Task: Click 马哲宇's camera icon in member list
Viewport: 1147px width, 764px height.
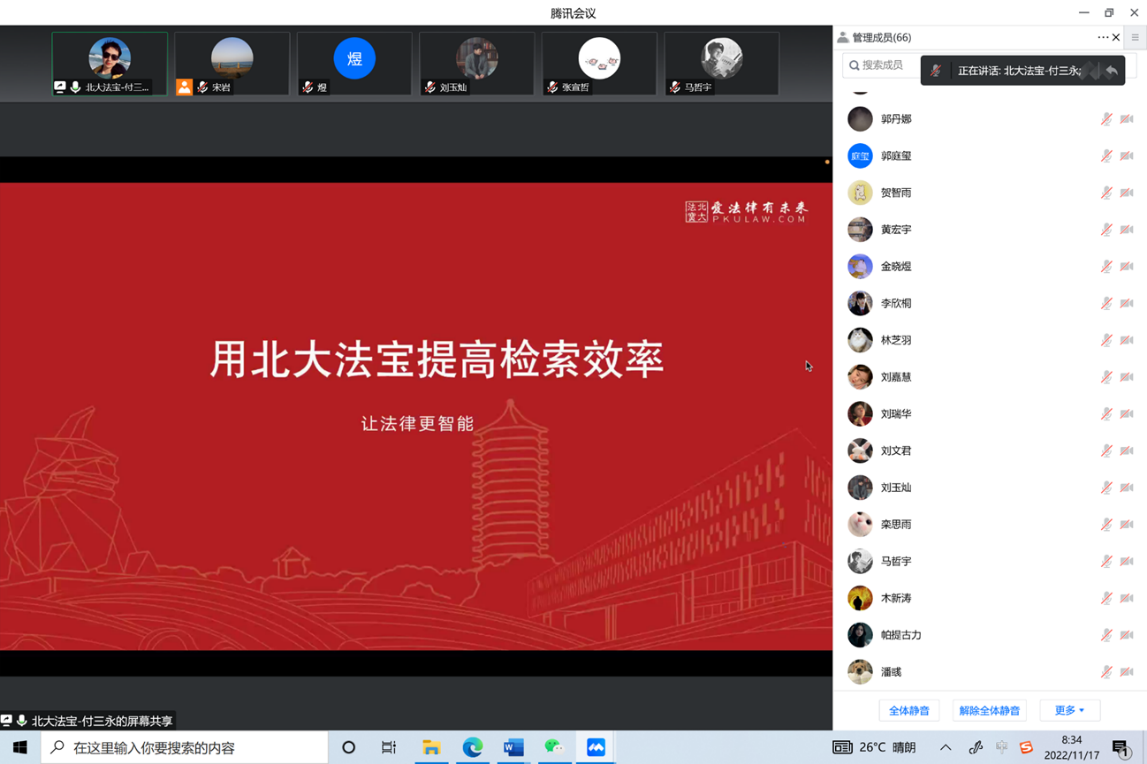Action: click(x=1127, y=561)
